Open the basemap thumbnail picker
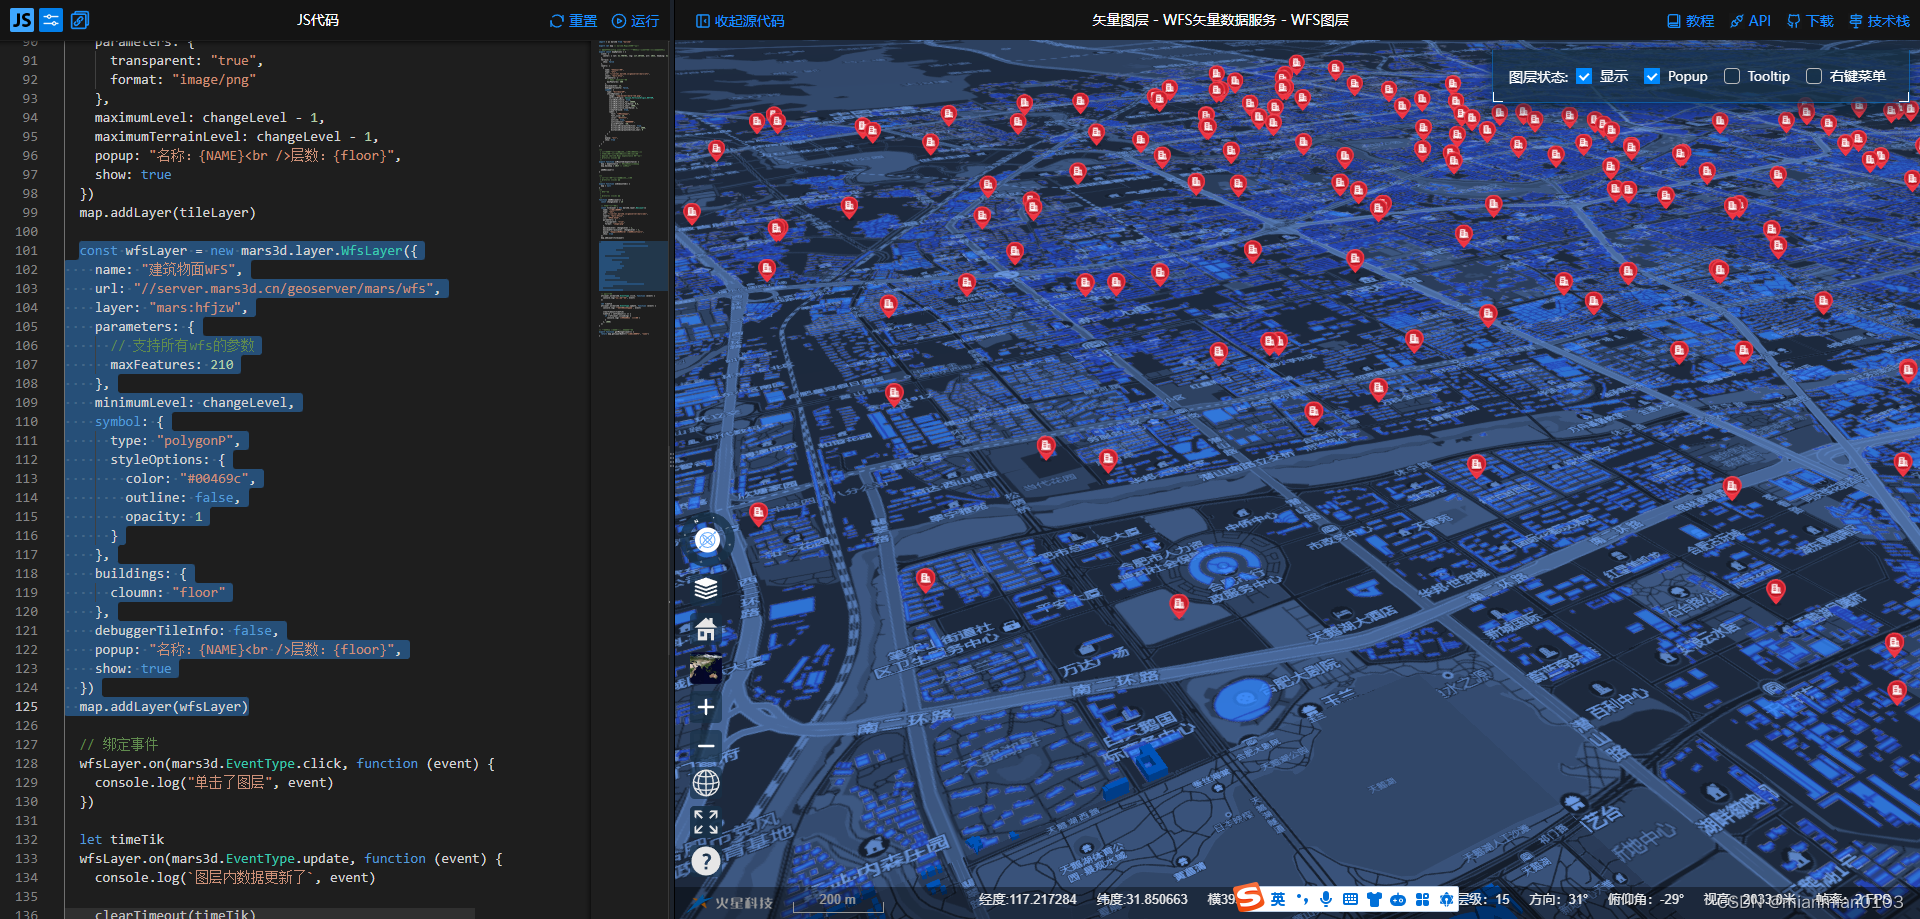 tap(706, 668)
